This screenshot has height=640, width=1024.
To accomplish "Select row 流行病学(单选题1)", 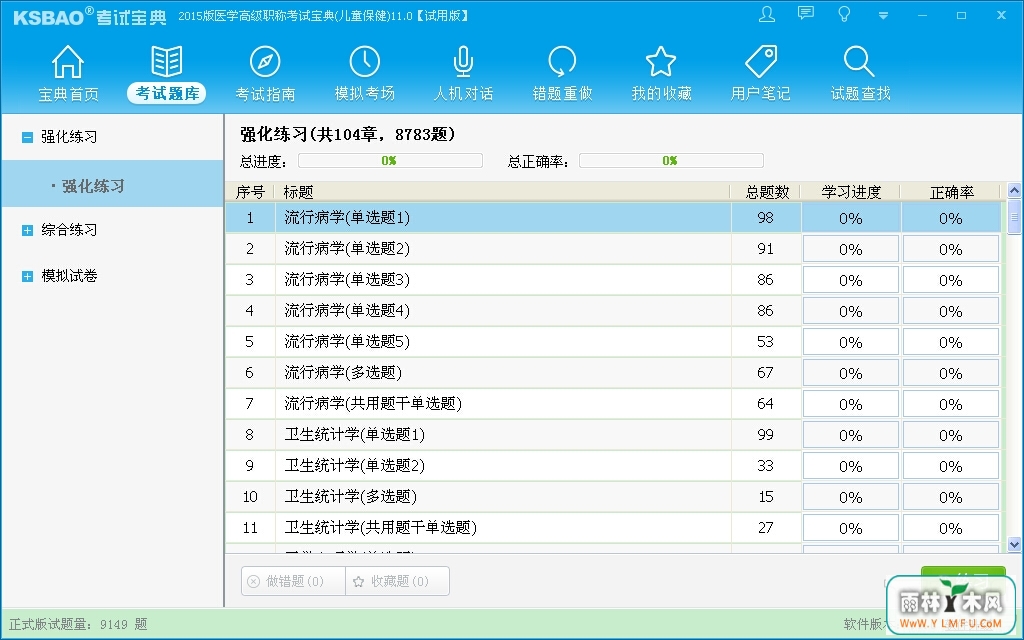I will pyautogui.click(x=613, y=217).
